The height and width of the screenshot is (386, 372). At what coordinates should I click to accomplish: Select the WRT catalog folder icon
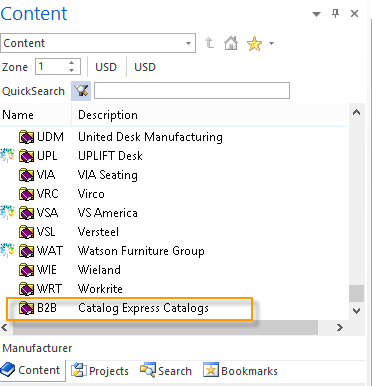click(x=26, y=289)
